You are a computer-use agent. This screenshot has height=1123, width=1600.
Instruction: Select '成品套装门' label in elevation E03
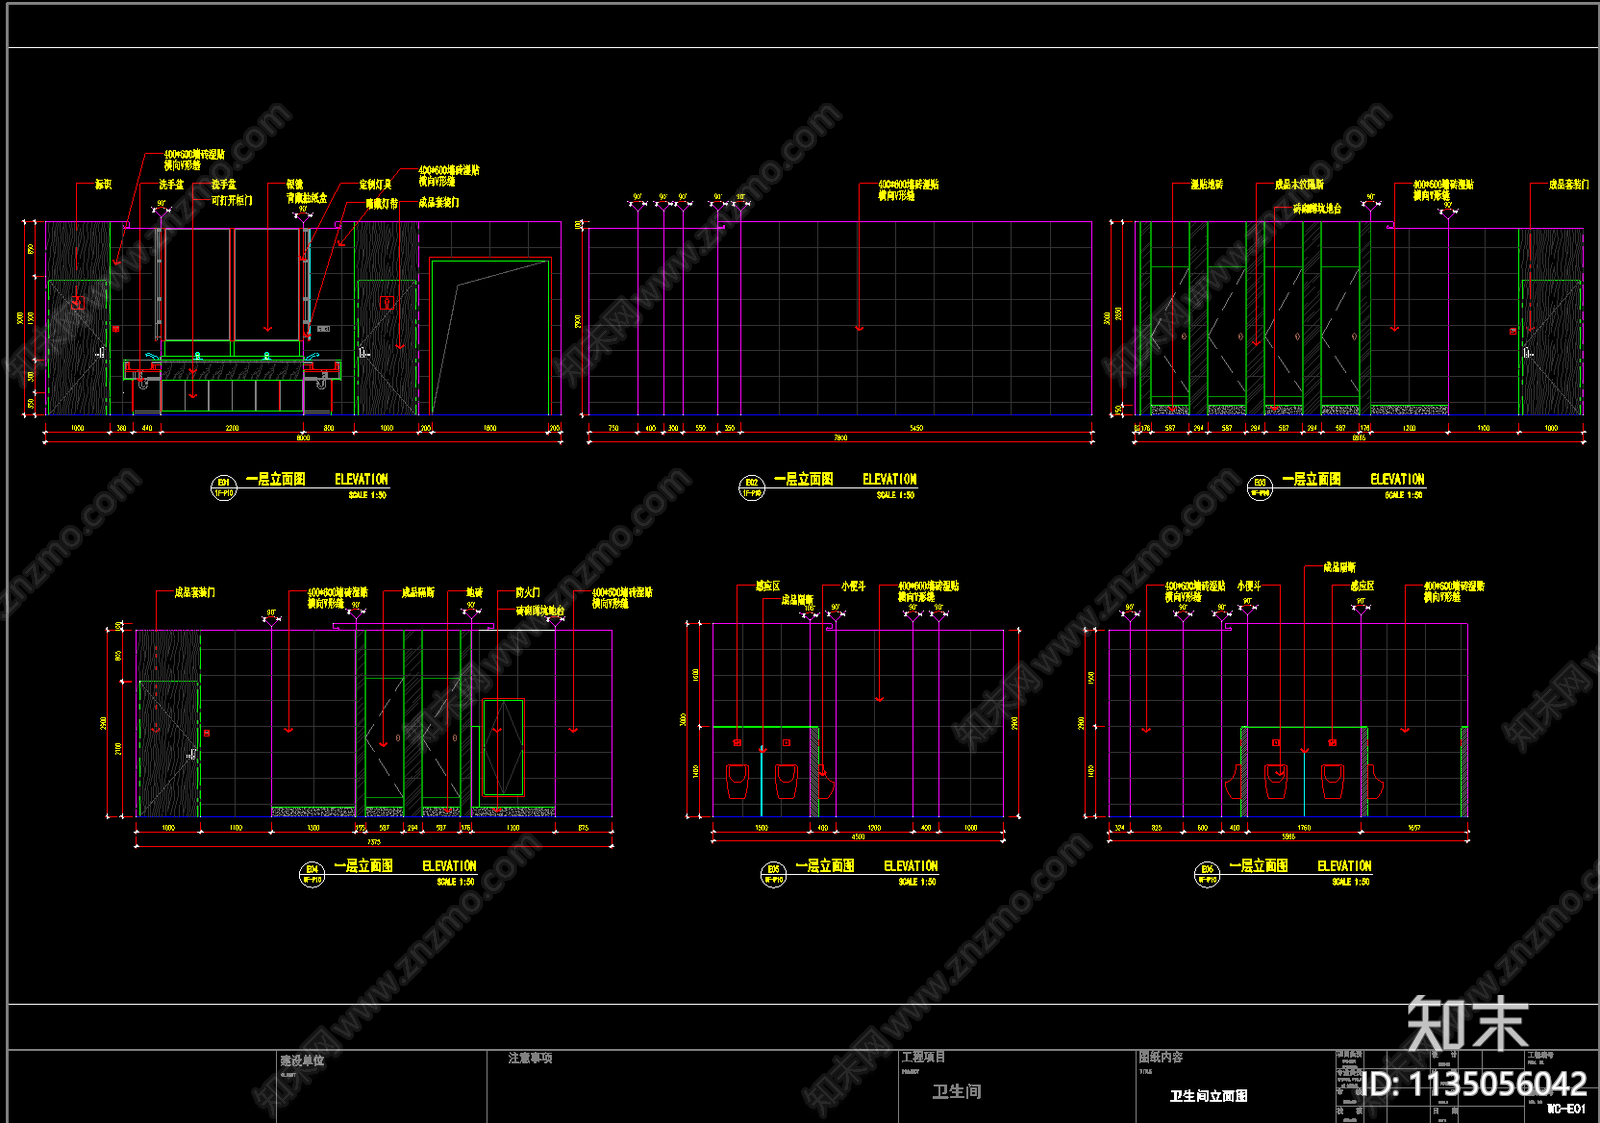(1569, 185)
